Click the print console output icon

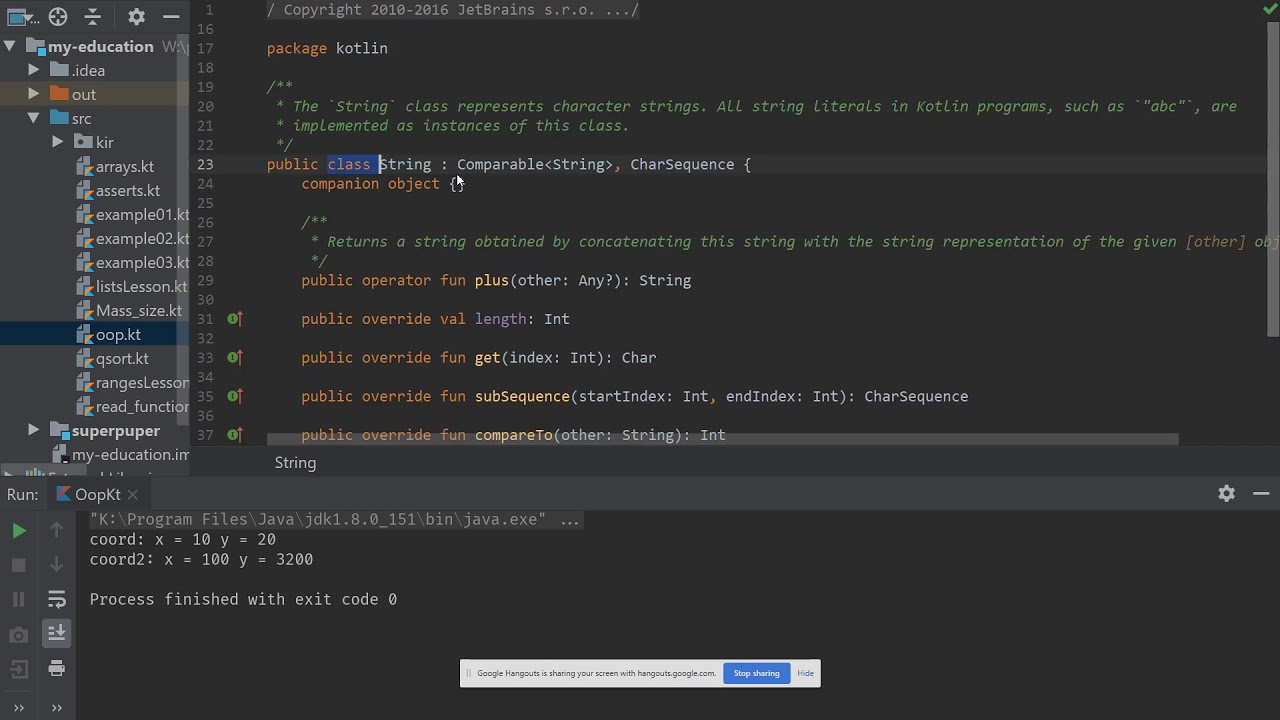click(57, 668)
